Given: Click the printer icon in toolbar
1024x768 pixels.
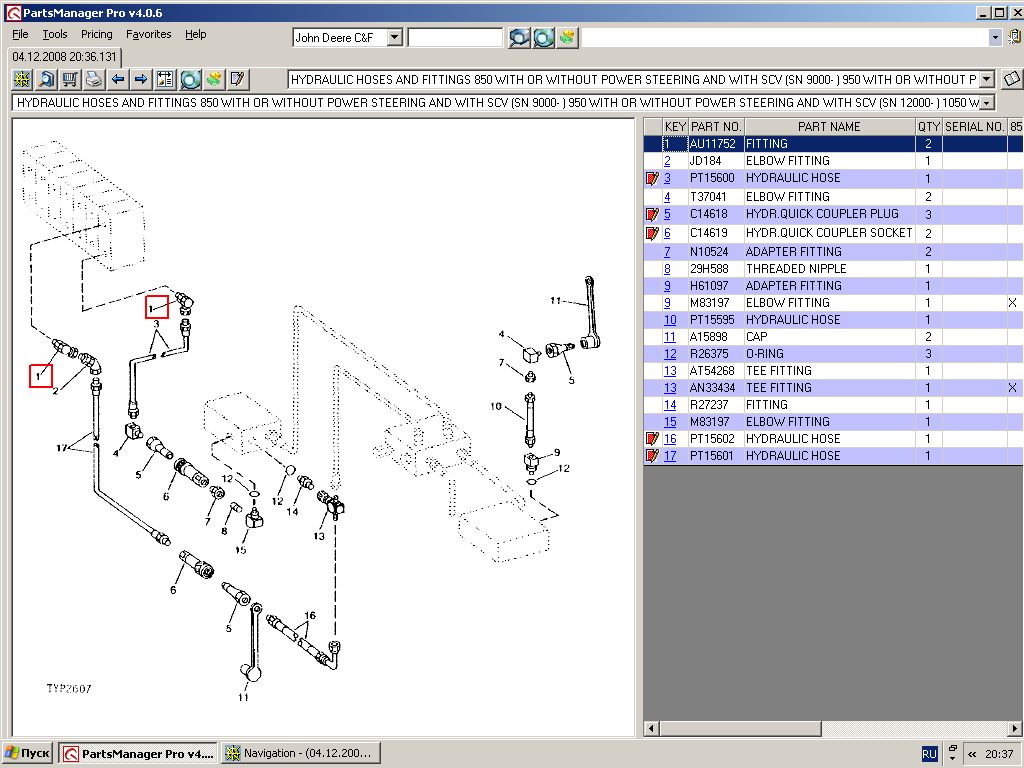Looking at the screenshot, I should [93, 79].
